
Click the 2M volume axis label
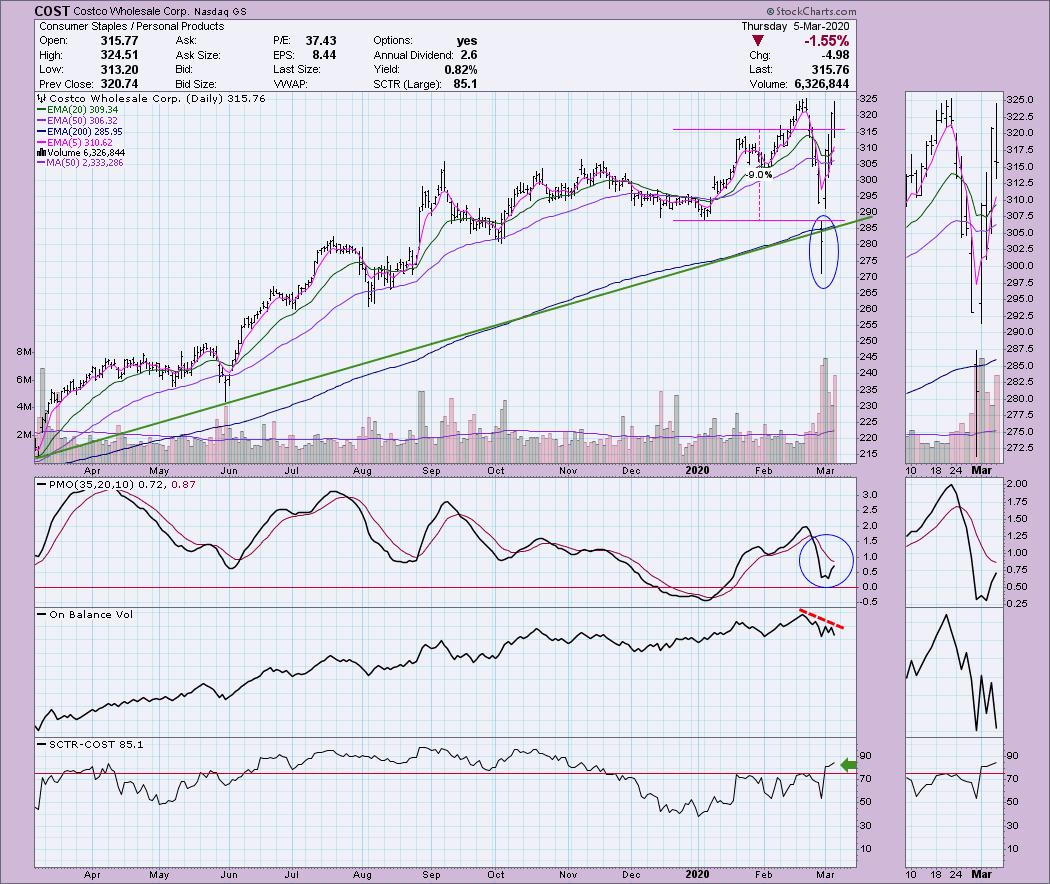24,435
